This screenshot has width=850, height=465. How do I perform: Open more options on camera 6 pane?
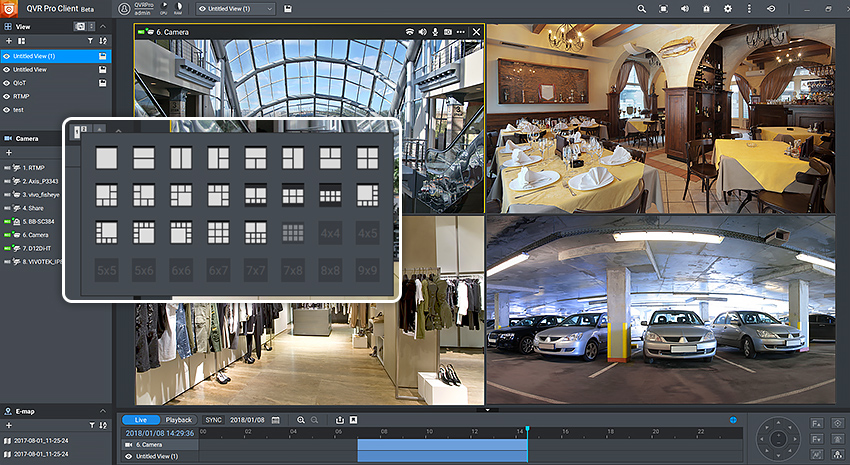click(x=461, y=32)
